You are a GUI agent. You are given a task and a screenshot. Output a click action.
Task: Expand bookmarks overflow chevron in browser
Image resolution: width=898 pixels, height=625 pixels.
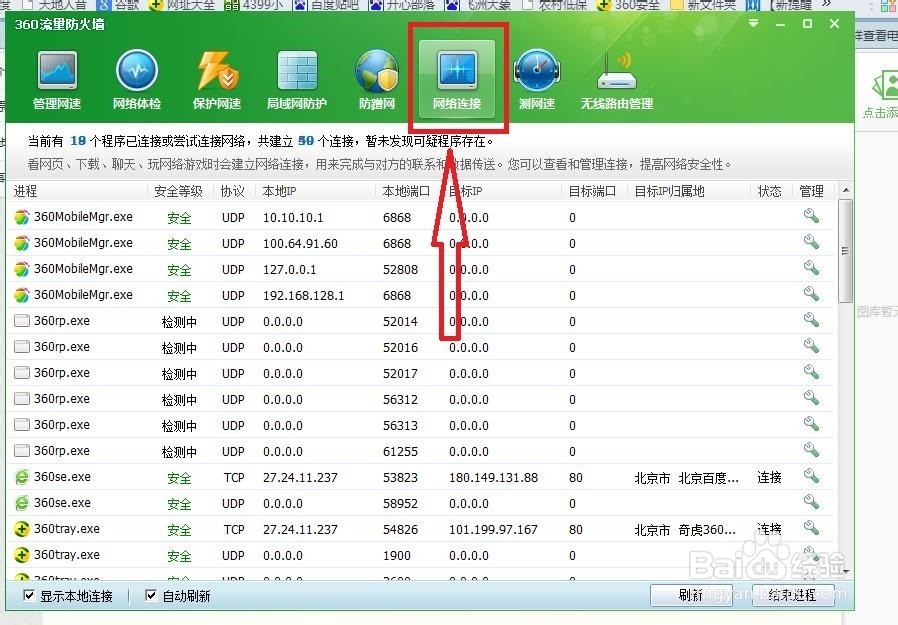pos(826,5)
